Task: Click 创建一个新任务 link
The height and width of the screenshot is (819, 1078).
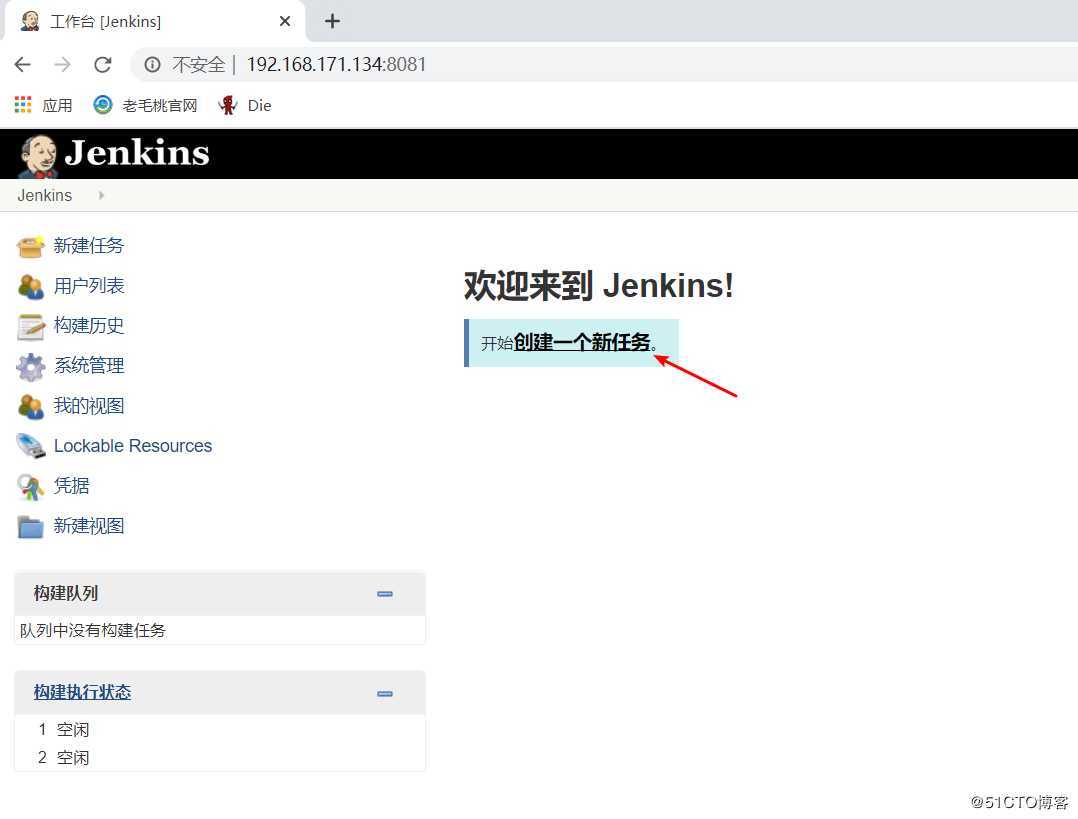Action: [x=582, y=342]
